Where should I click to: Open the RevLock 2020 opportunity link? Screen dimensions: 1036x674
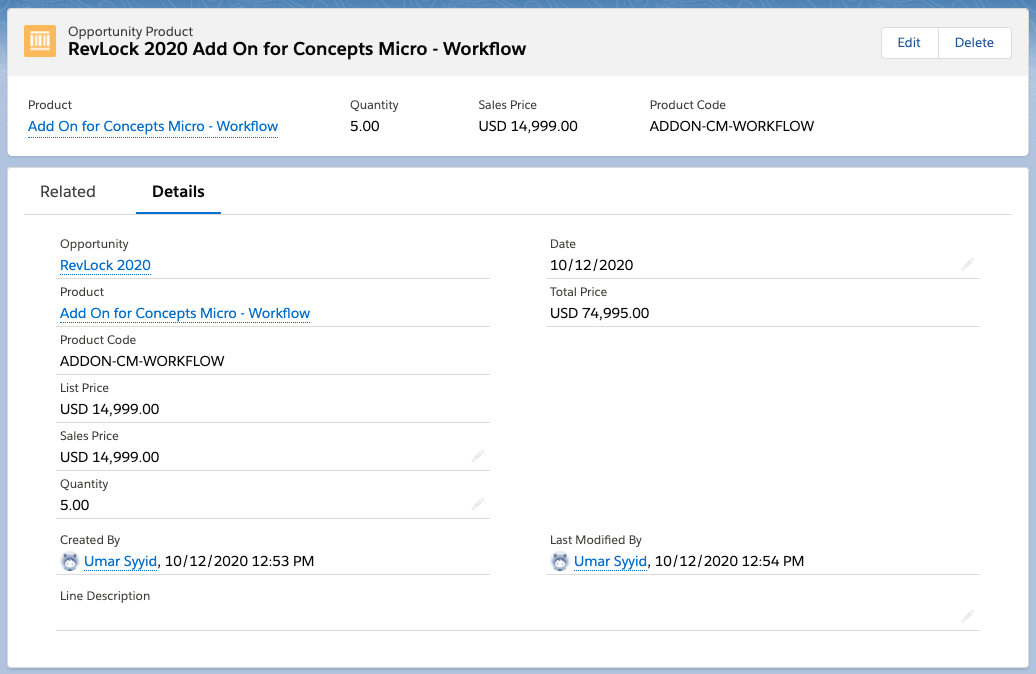[x=105, y=265]
